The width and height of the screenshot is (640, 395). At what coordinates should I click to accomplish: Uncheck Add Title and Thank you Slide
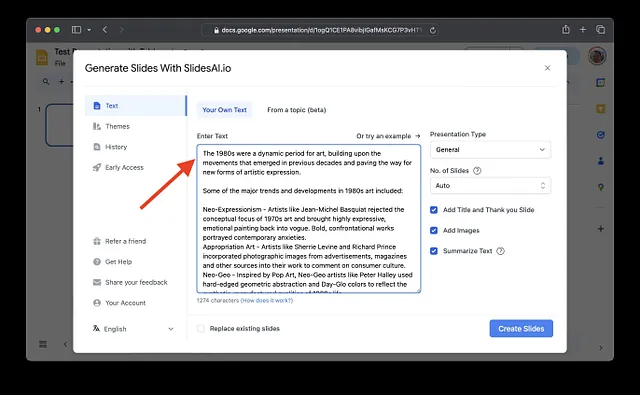coord(433,210)
